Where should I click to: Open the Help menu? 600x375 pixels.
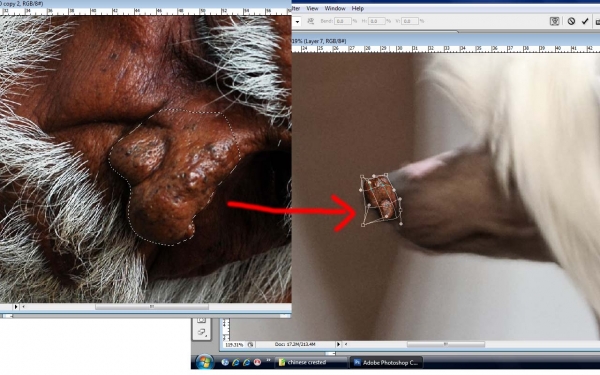coord(357,8)
